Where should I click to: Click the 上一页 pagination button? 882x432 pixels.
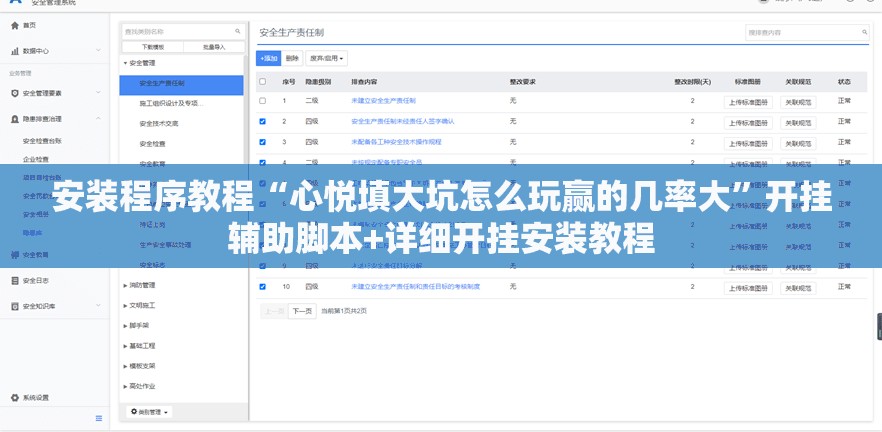click(274, 311)
